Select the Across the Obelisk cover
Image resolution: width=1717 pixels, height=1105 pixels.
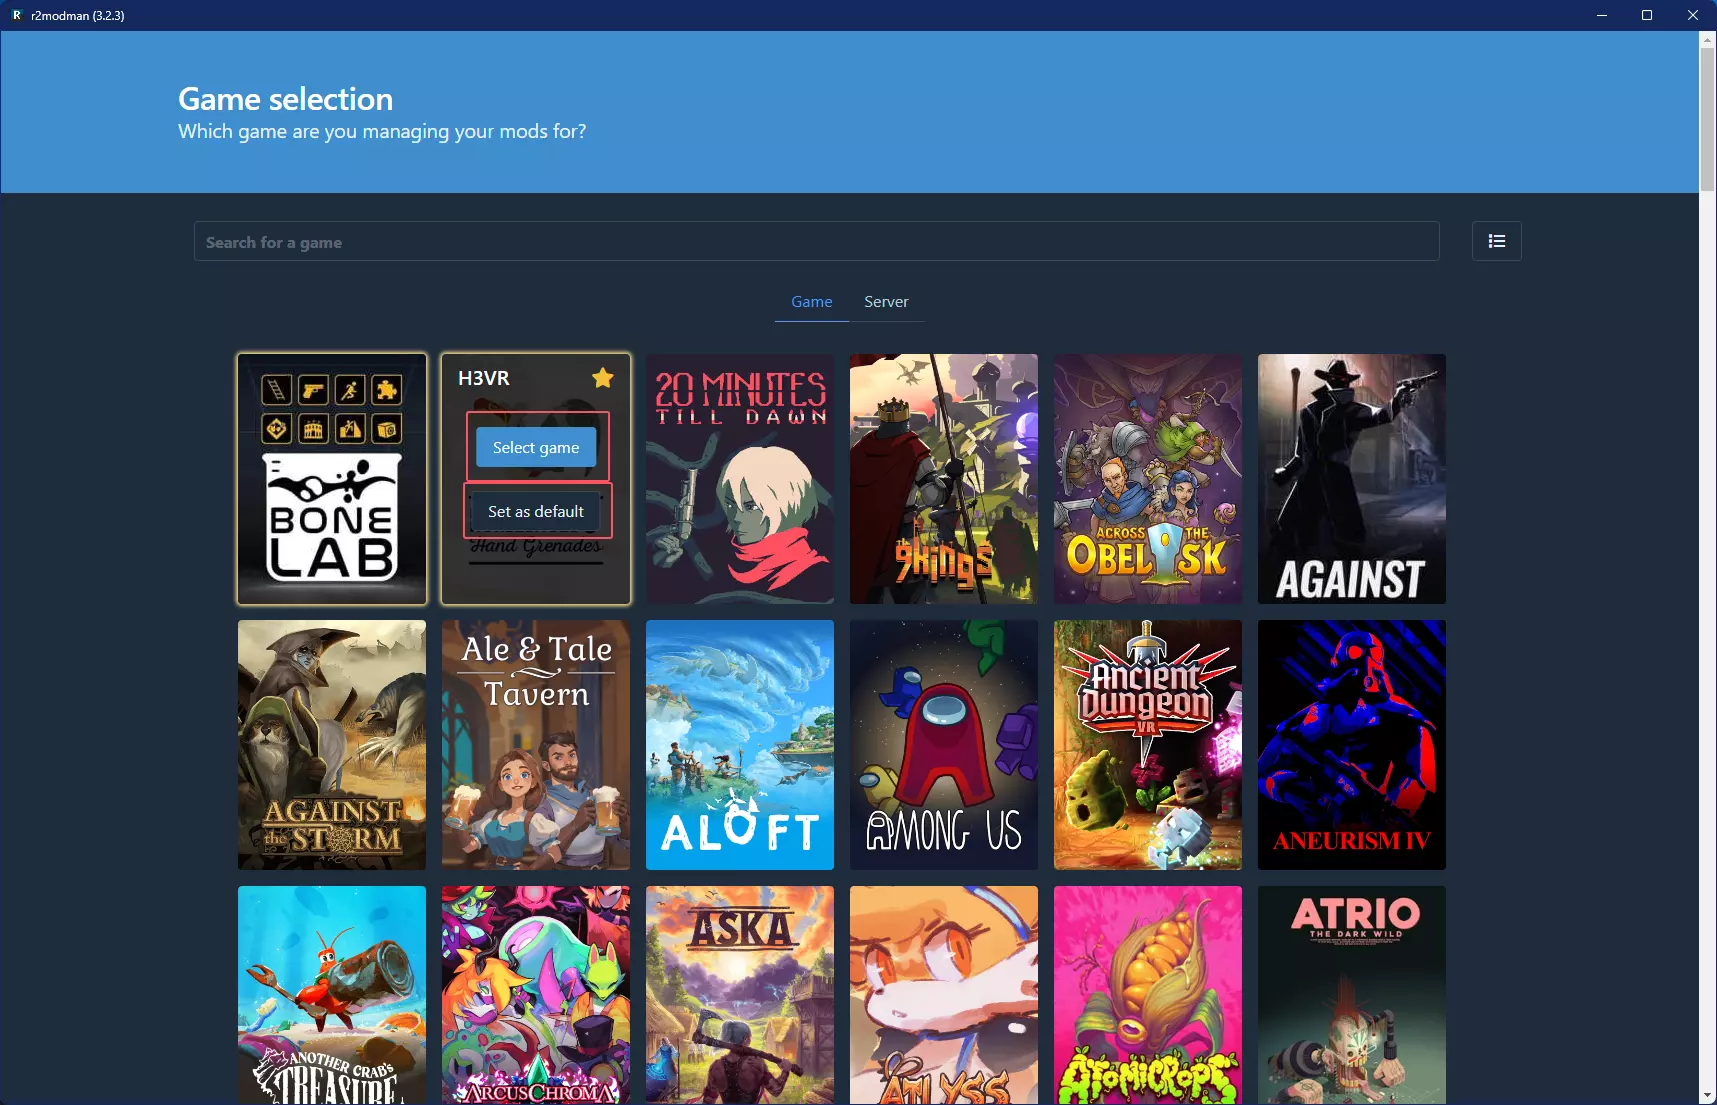pos(1148,479)
